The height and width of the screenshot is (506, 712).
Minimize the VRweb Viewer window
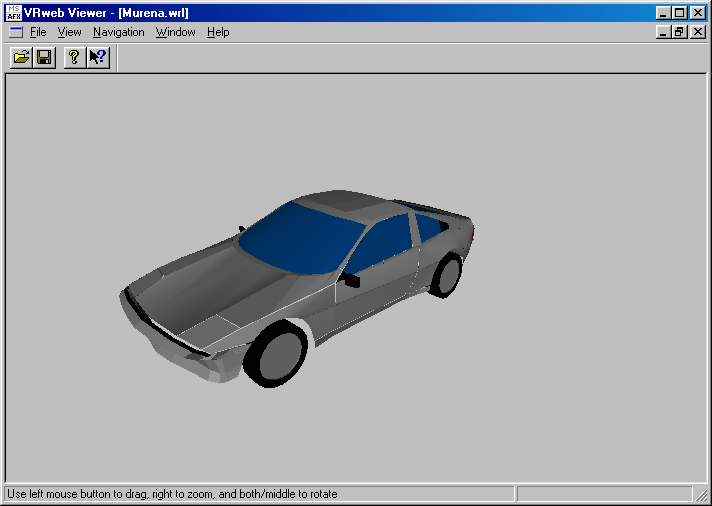(x=663, y=13)
